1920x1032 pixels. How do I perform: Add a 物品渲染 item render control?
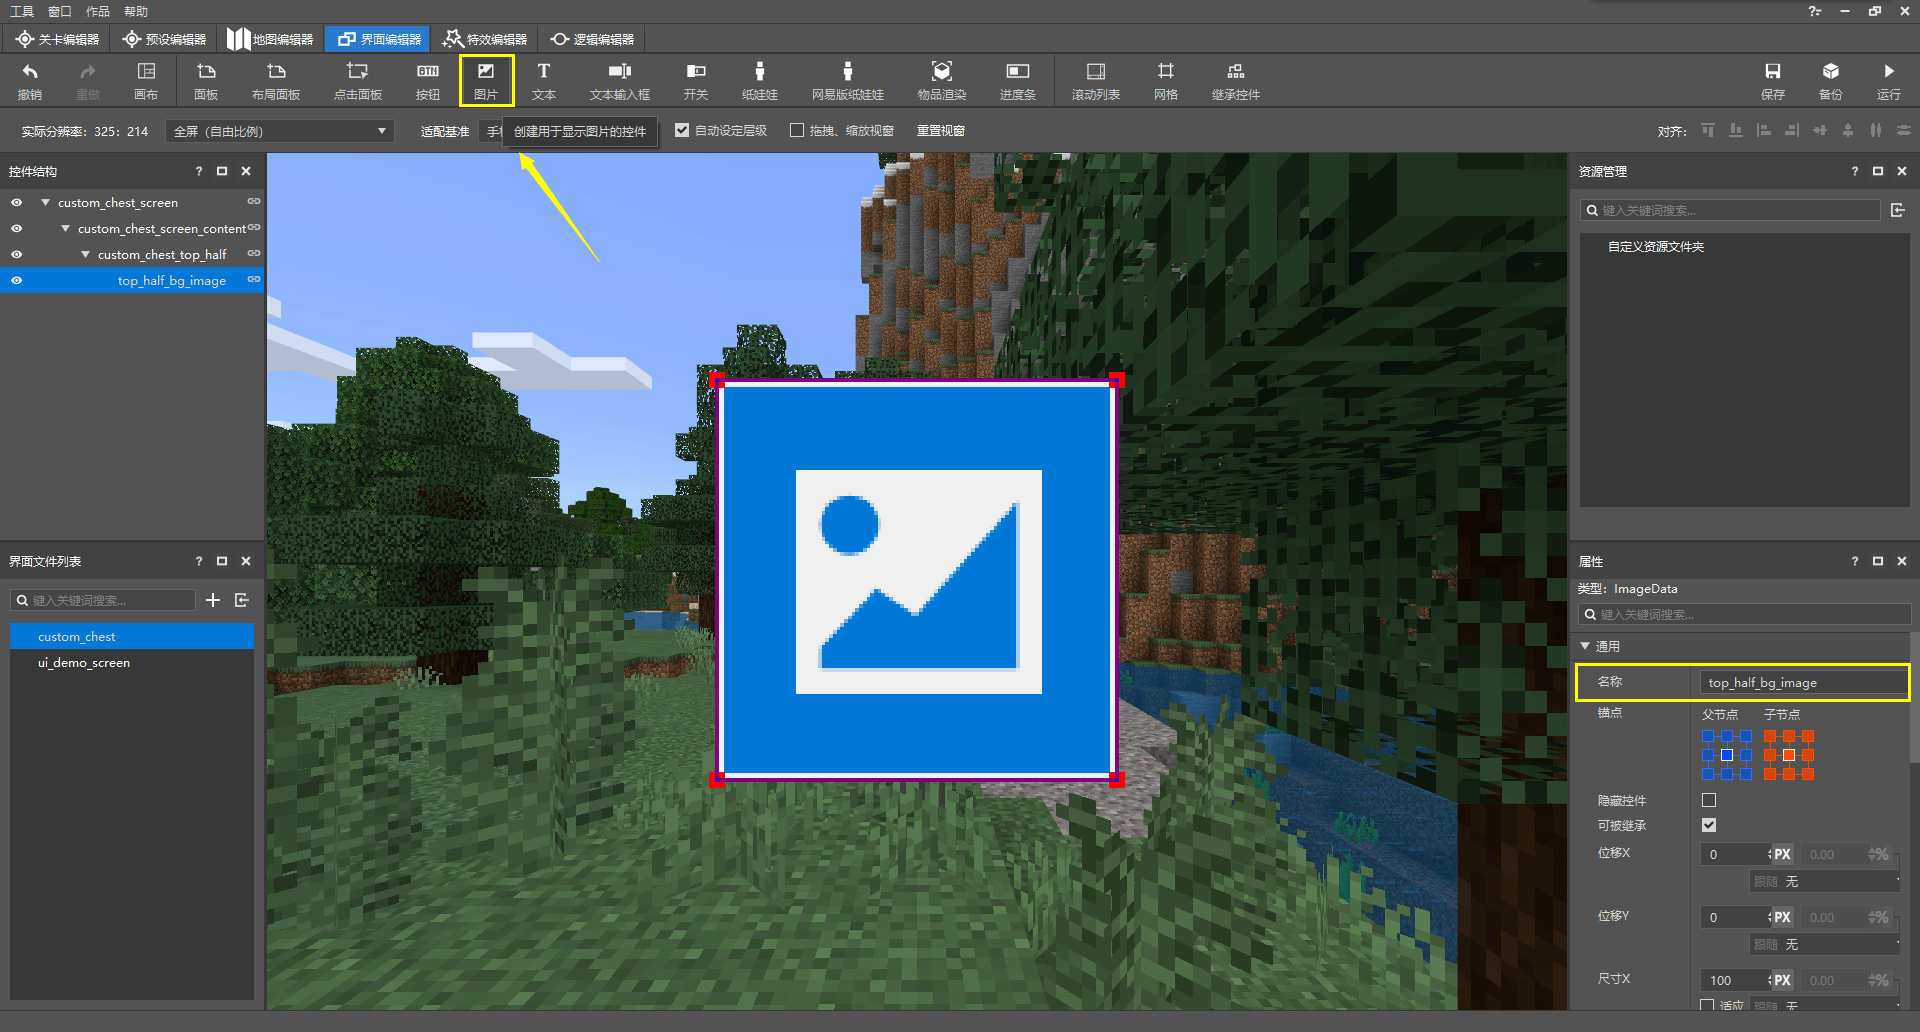click(942, 81)
